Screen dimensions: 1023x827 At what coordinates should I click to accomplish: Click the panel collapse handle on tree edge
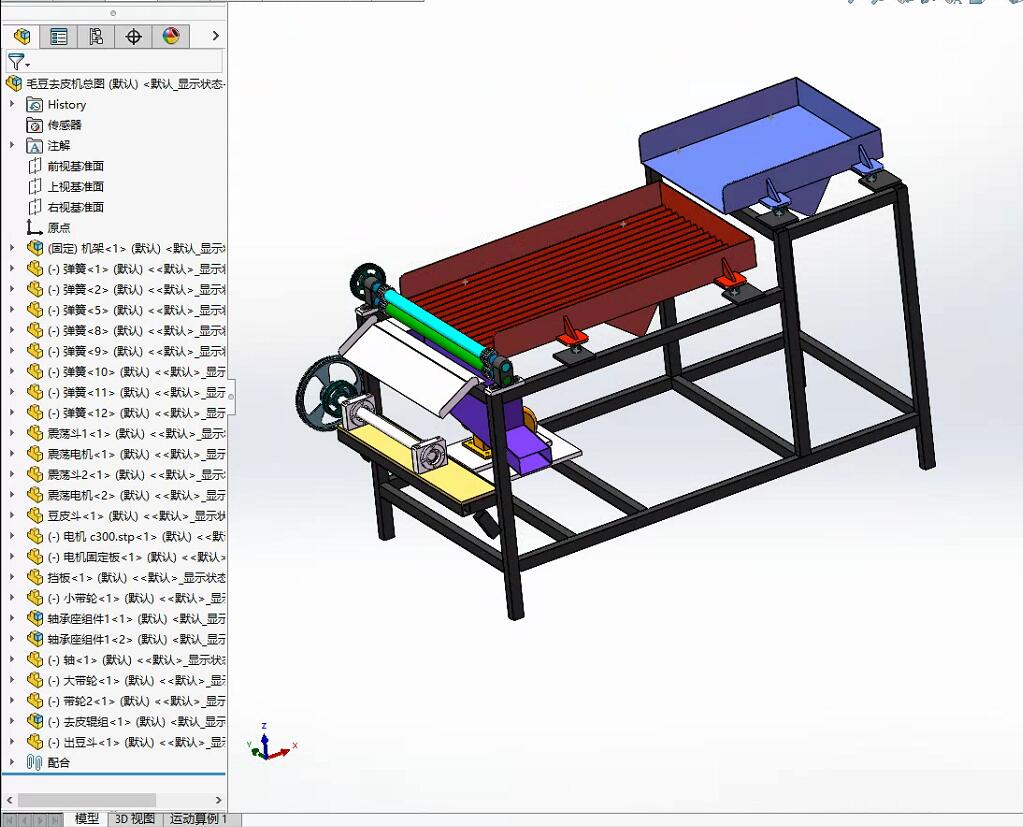click(x=230, y=396)
